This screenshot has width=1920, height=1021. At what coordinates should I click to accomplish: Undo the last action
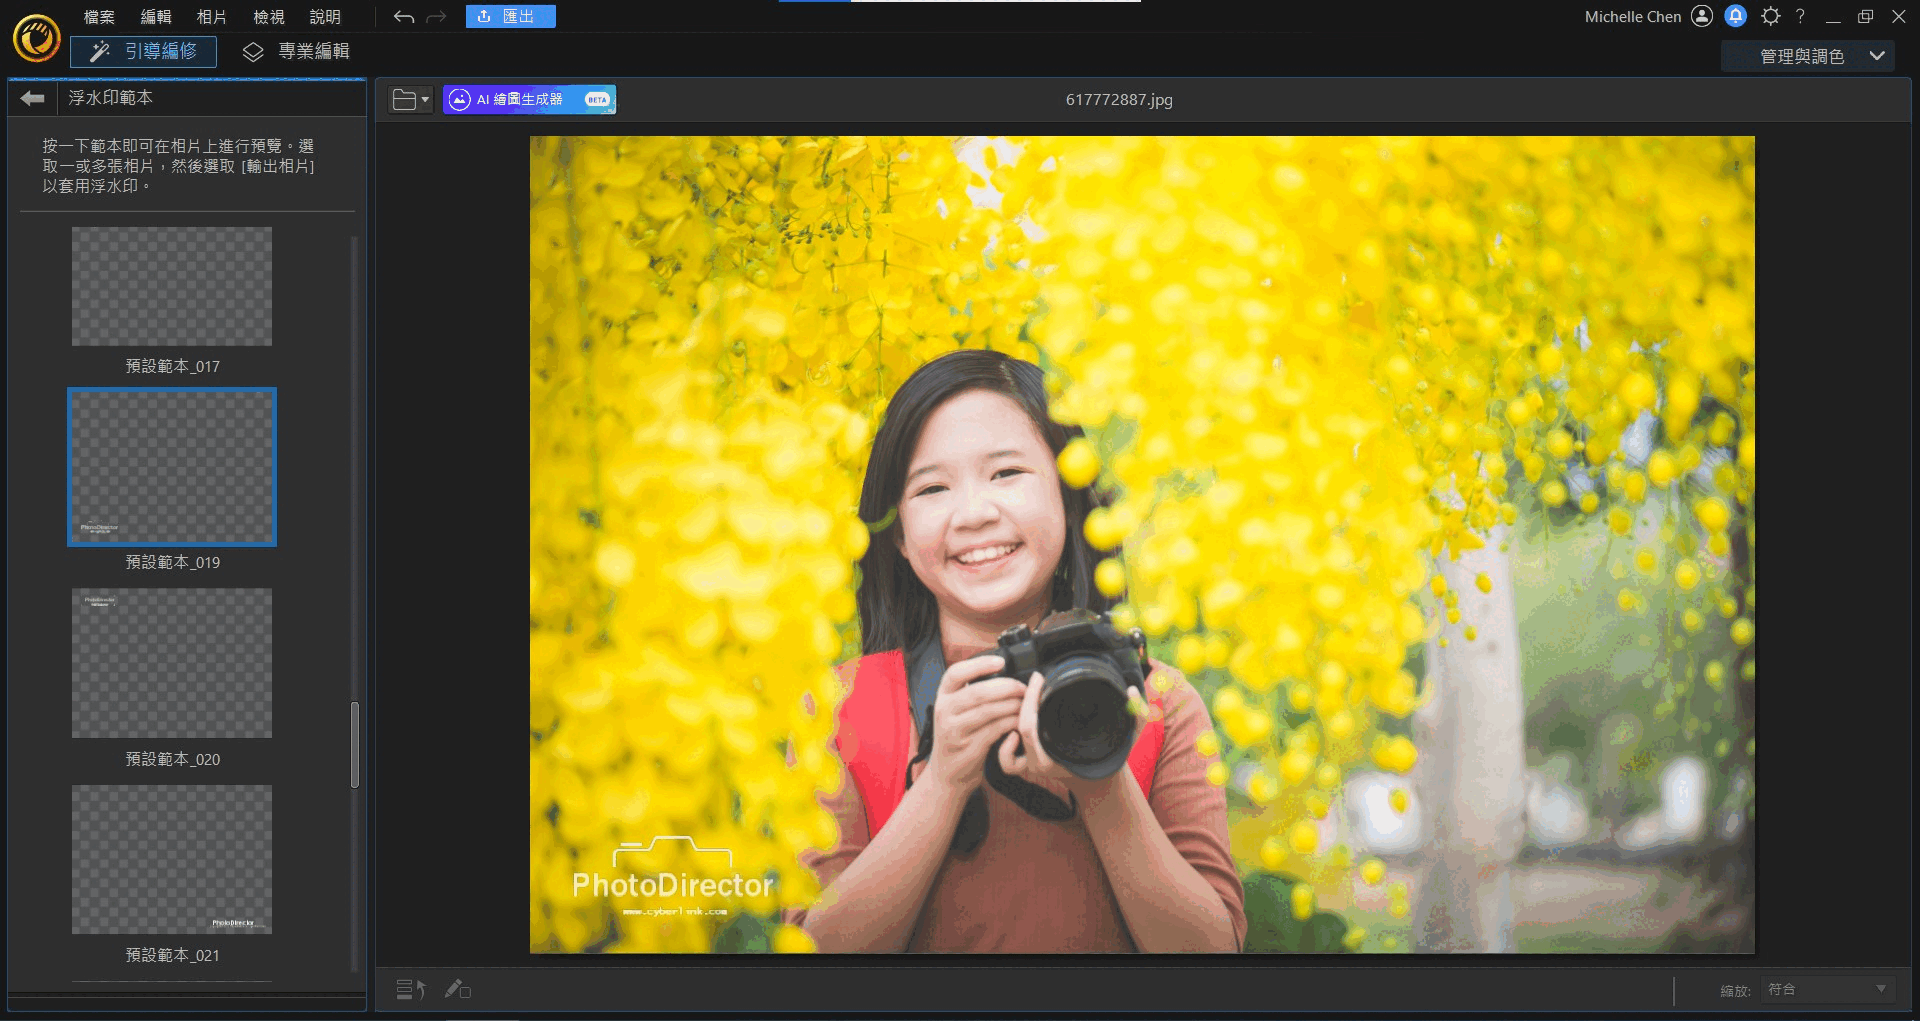[404, 17]
